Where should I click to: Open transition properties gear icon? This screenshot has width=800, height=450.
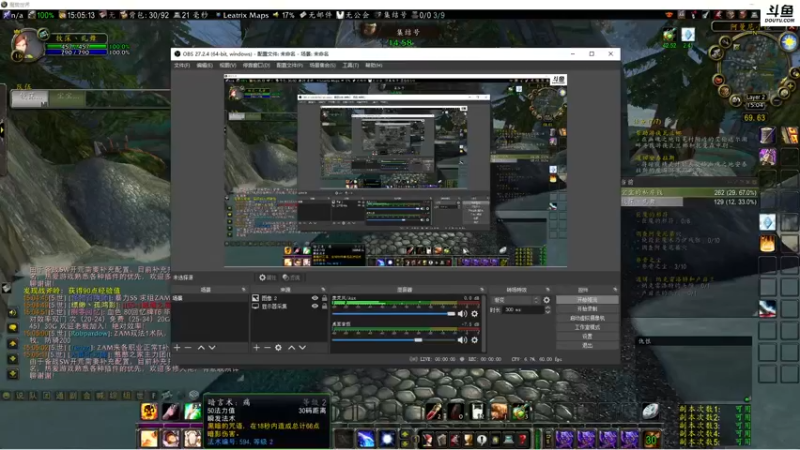click(x=546, y=300)
